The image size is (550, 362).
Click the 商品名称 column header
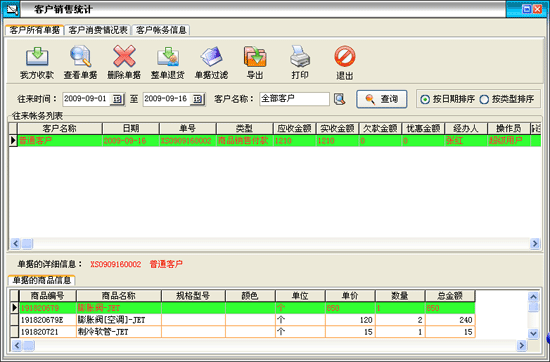119,296
